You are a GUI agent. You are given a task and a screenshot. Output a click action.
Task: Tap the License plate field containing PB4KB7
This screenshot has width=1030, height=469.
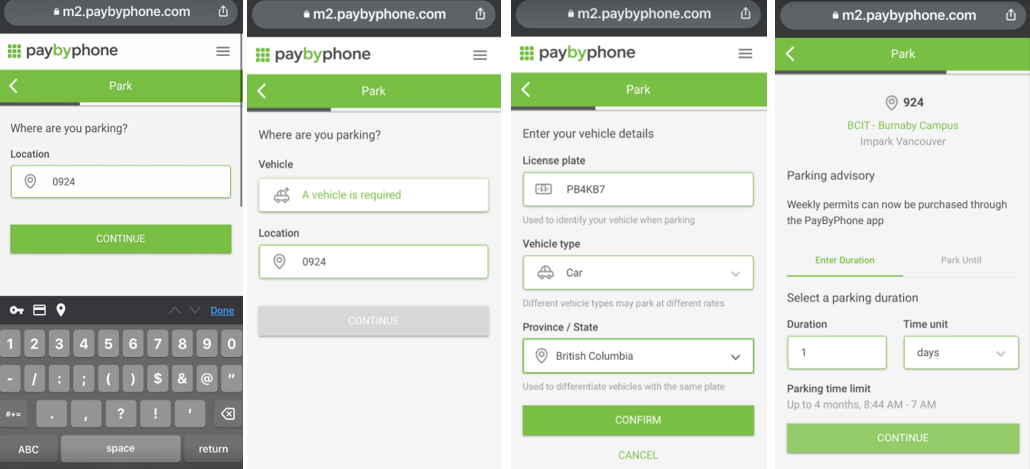(638, 189)
